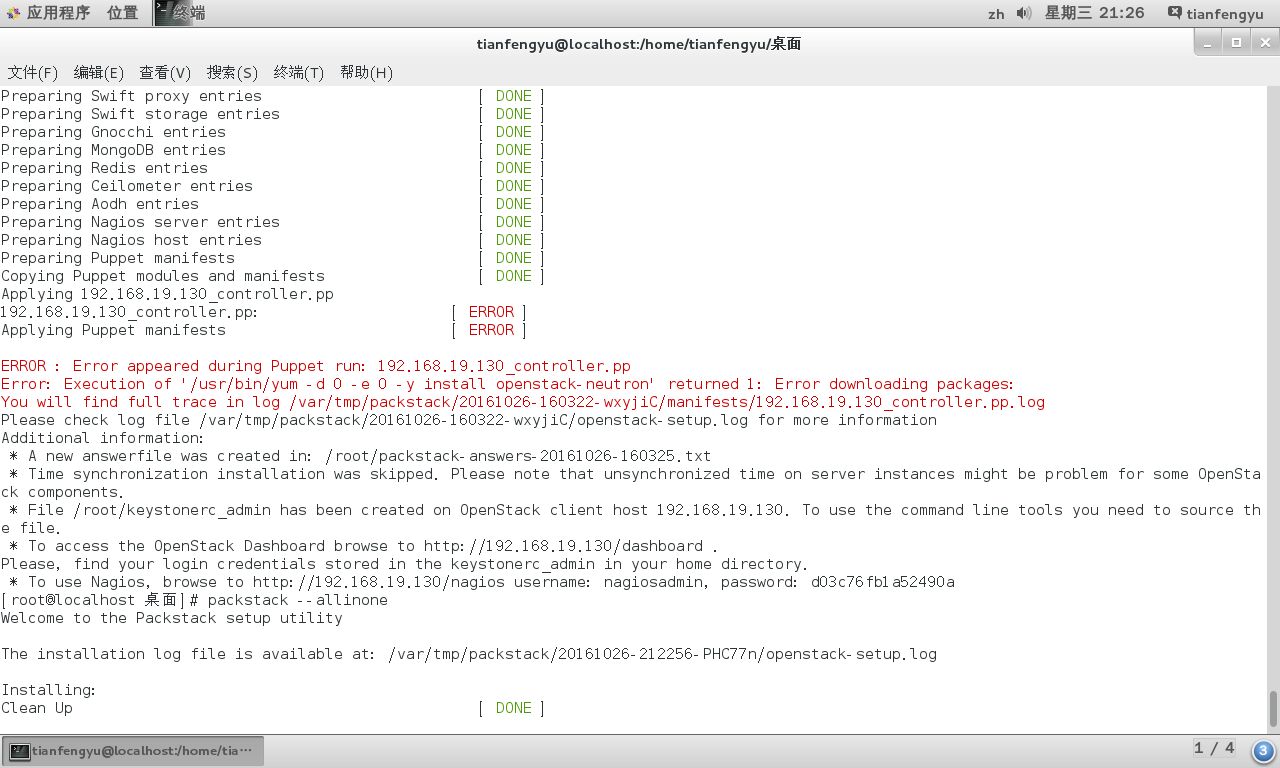This screenshot has height=768, width=1280.
Task: Open the zh input language indicator
Action: click(x=996, y=14)
